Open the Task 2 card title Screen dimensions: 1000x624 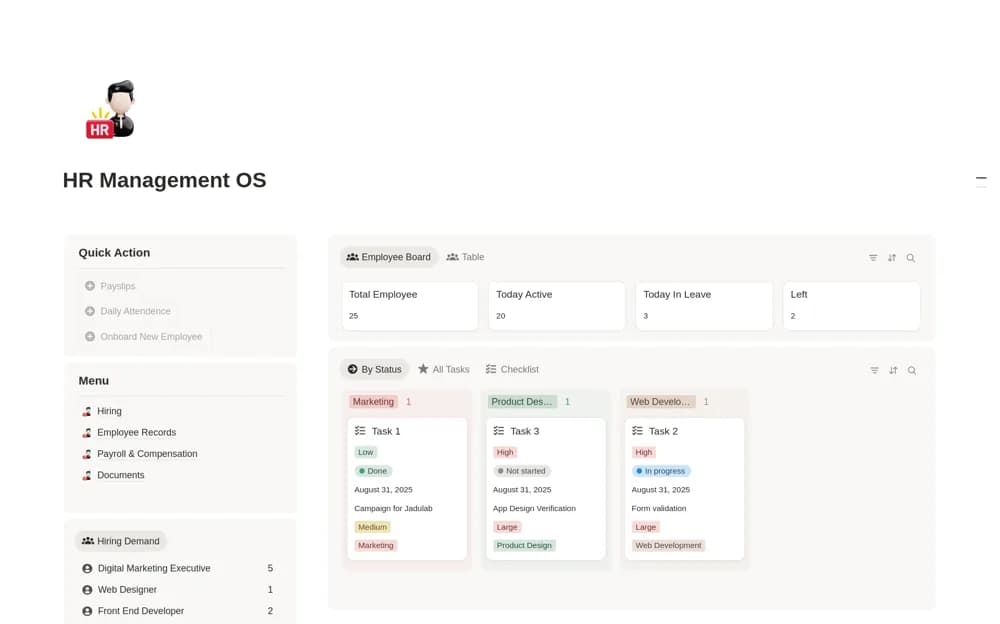click(x=663, y=431)
